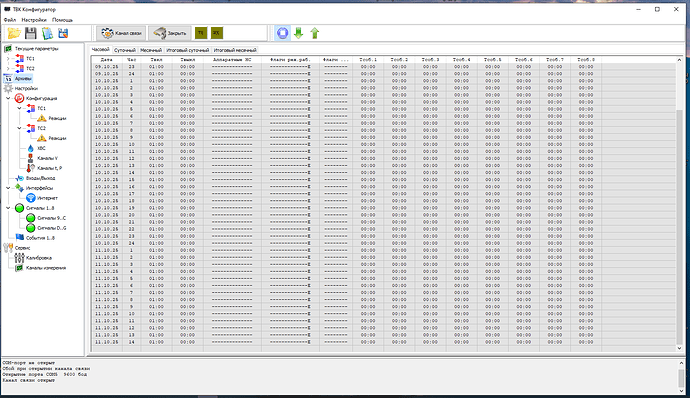Screen dimensions: 690x398
Task: Click the Канал связи button
Action: (121, 33)
